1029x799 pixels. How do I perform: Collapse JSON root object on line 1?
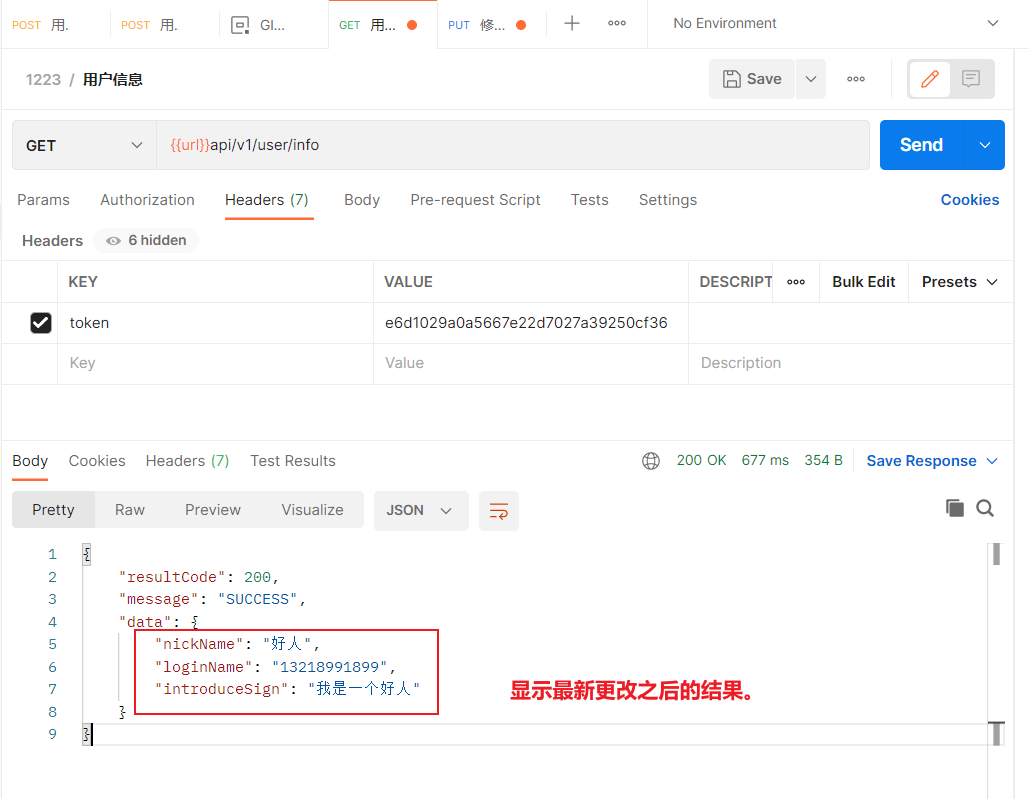[x=87, y=554]
